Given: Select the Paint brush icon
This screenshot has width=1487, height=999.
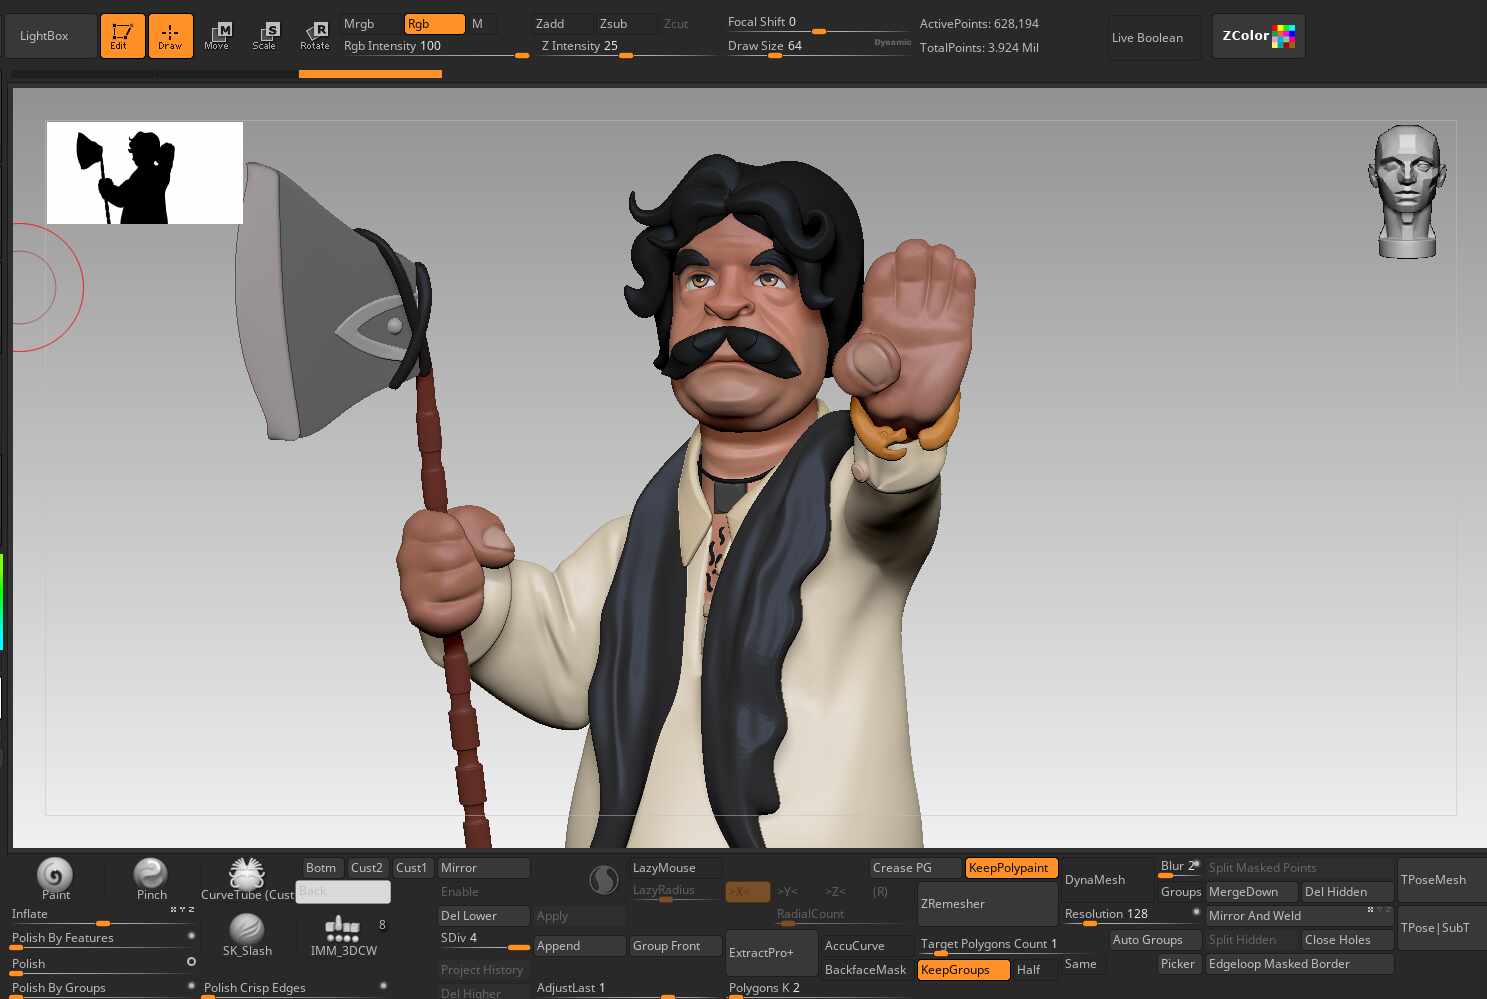Looking at the screenshot, I should 55,878.
